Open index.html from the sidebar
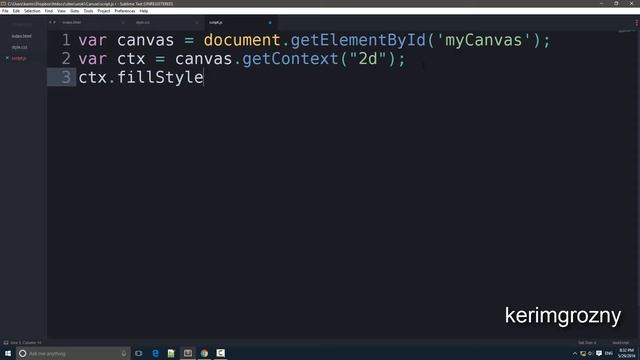This screenshot has height=360, width=640. tap(22, 36)
